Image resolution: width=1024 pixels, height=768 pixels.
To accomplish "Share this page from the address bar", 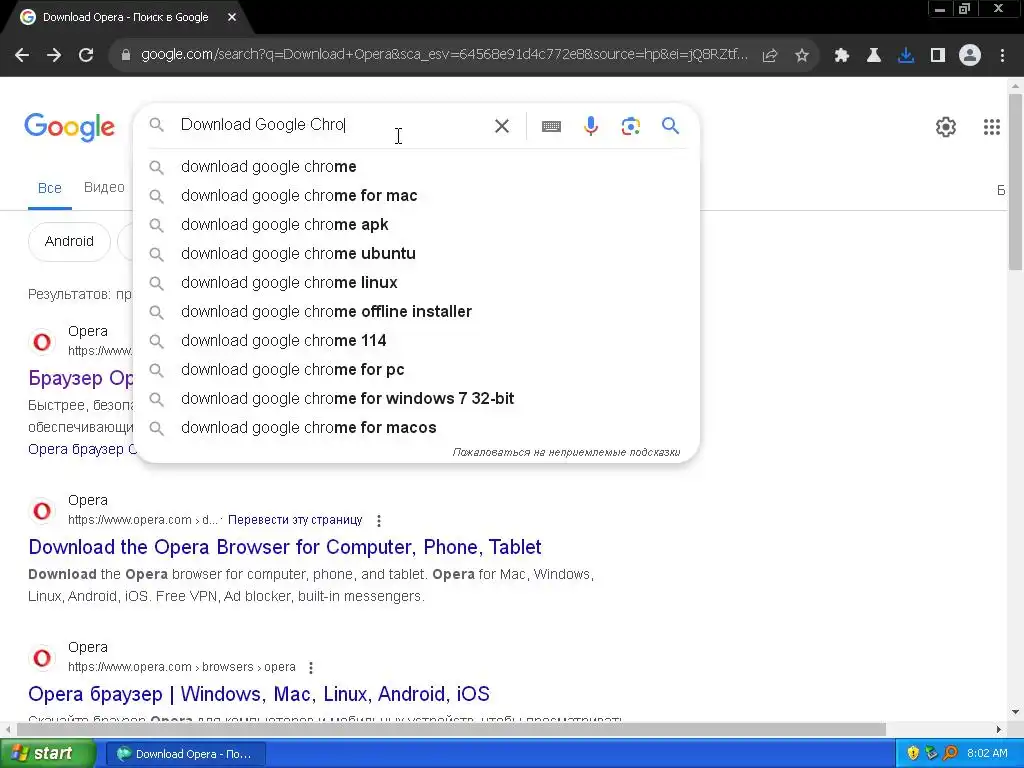I will point(770,56).
